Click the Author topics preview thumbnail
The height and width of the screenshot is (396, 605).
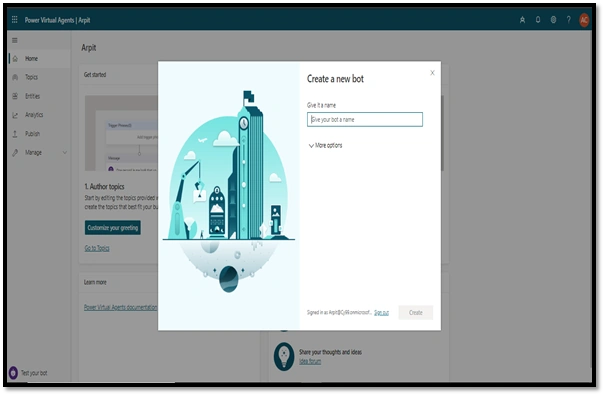point(121,133)
